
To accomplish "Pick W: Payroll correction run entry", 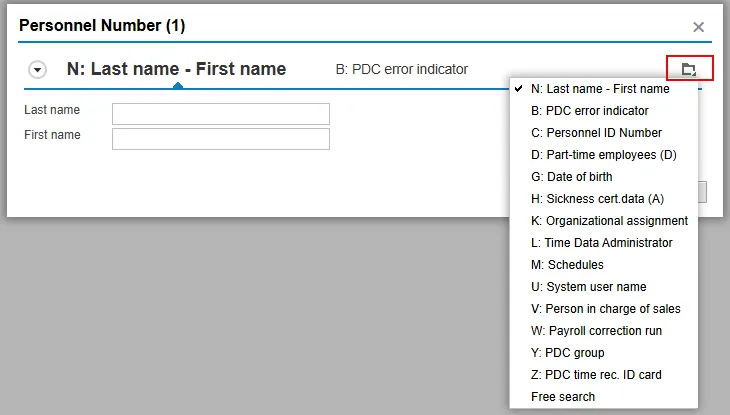I will pyautogui.click(x=596, y=331).
